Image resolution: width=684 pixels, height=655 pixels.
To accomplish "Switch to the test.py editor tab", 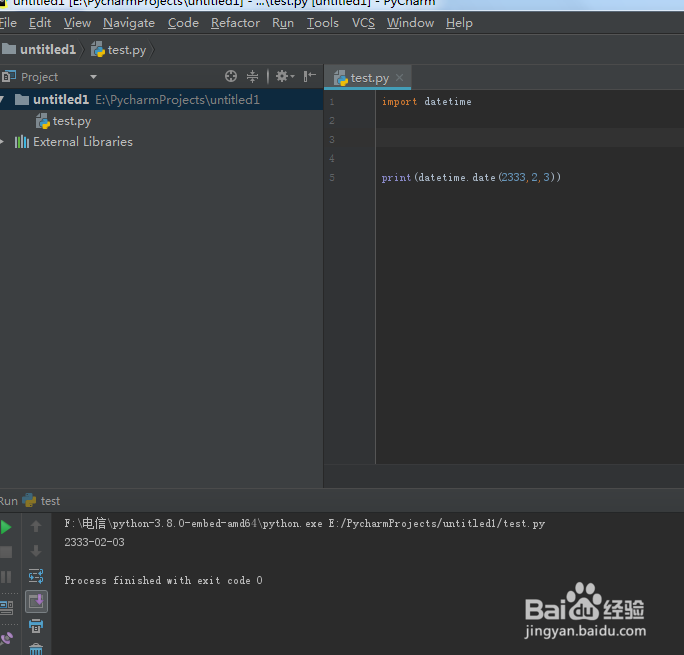I will [369, 78].
